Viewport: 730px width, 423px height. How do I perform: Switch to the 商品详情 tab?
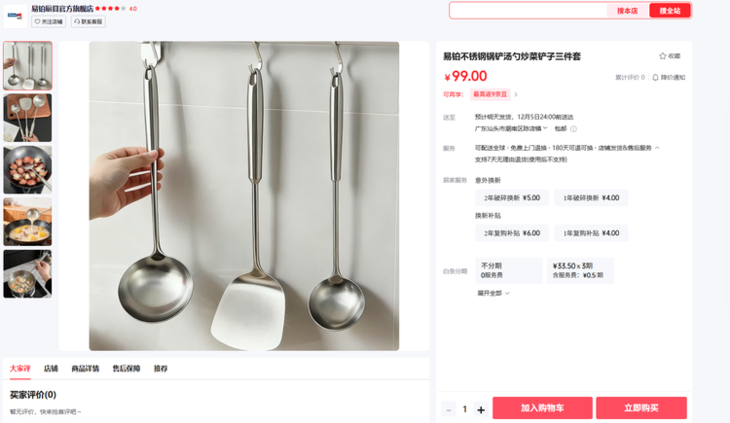[85, 369]
